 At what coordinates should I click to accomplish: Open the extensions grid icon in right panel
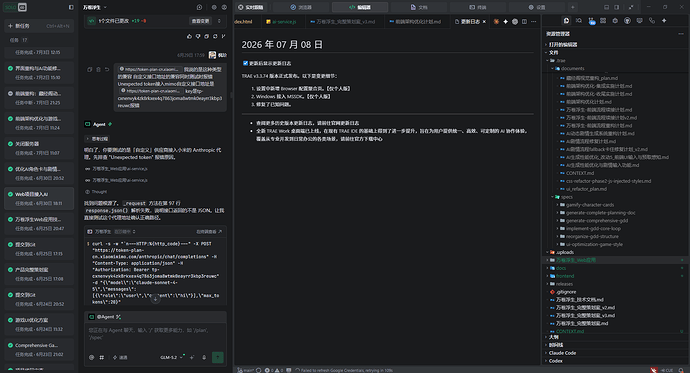pos(603,21)
